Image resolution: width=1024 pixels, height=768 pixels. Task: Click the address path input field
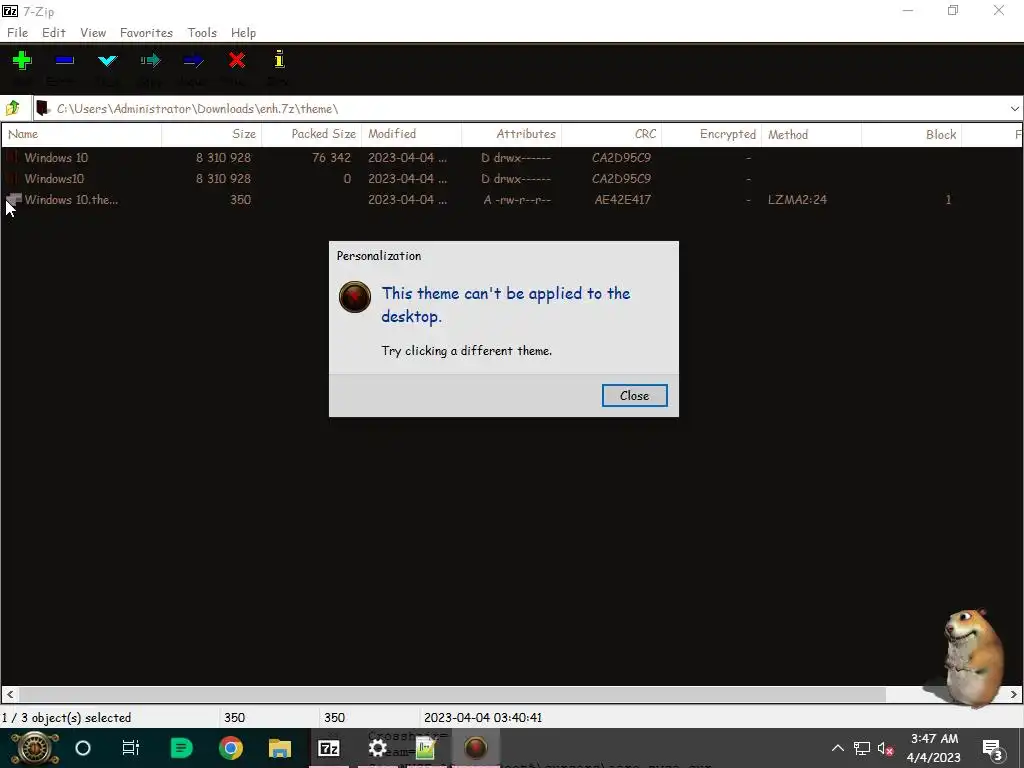coord(522,108)
